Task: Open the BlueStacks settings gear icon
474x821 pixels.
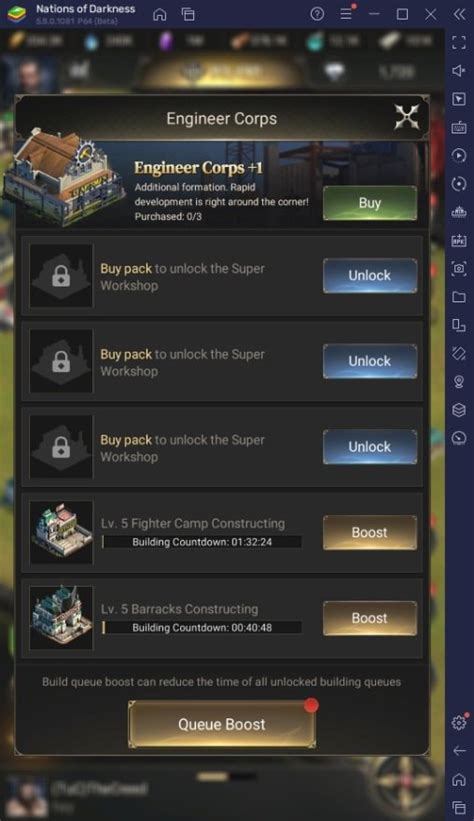Action: [x=459, y=723]
